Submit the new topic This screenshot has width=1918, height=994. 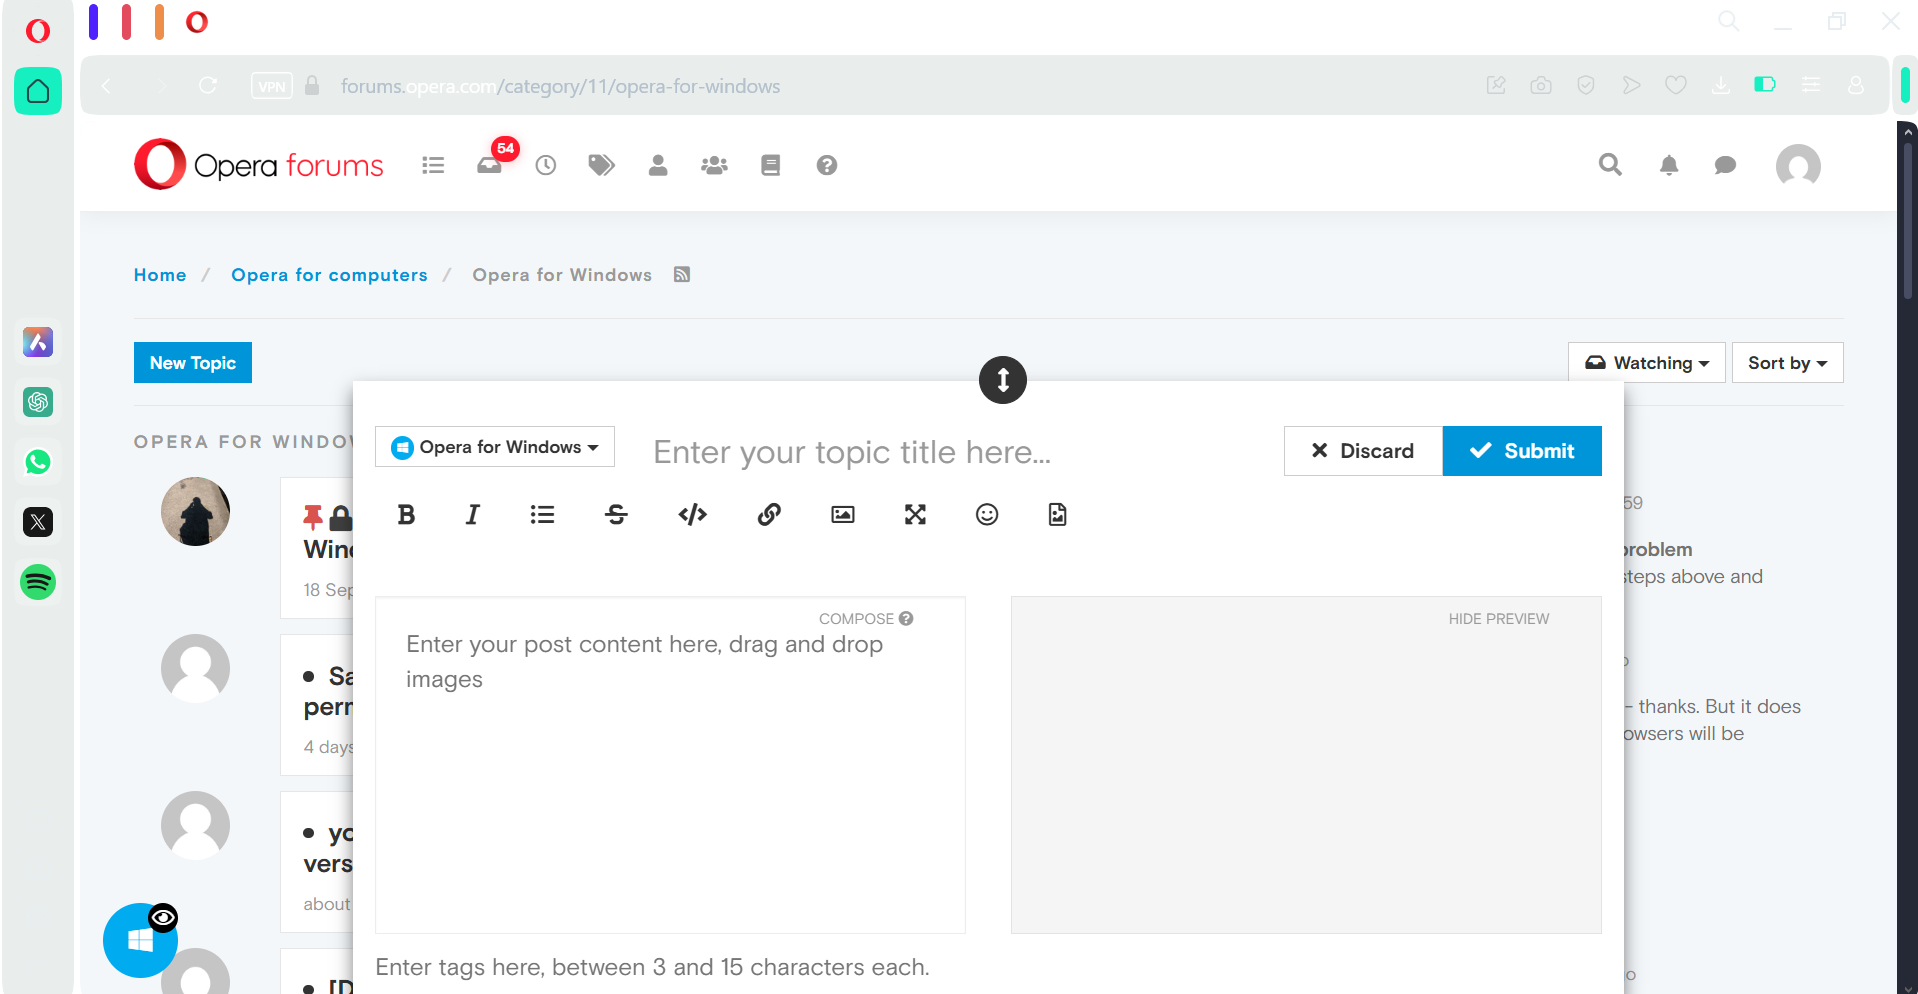[x=1522, y=451]
